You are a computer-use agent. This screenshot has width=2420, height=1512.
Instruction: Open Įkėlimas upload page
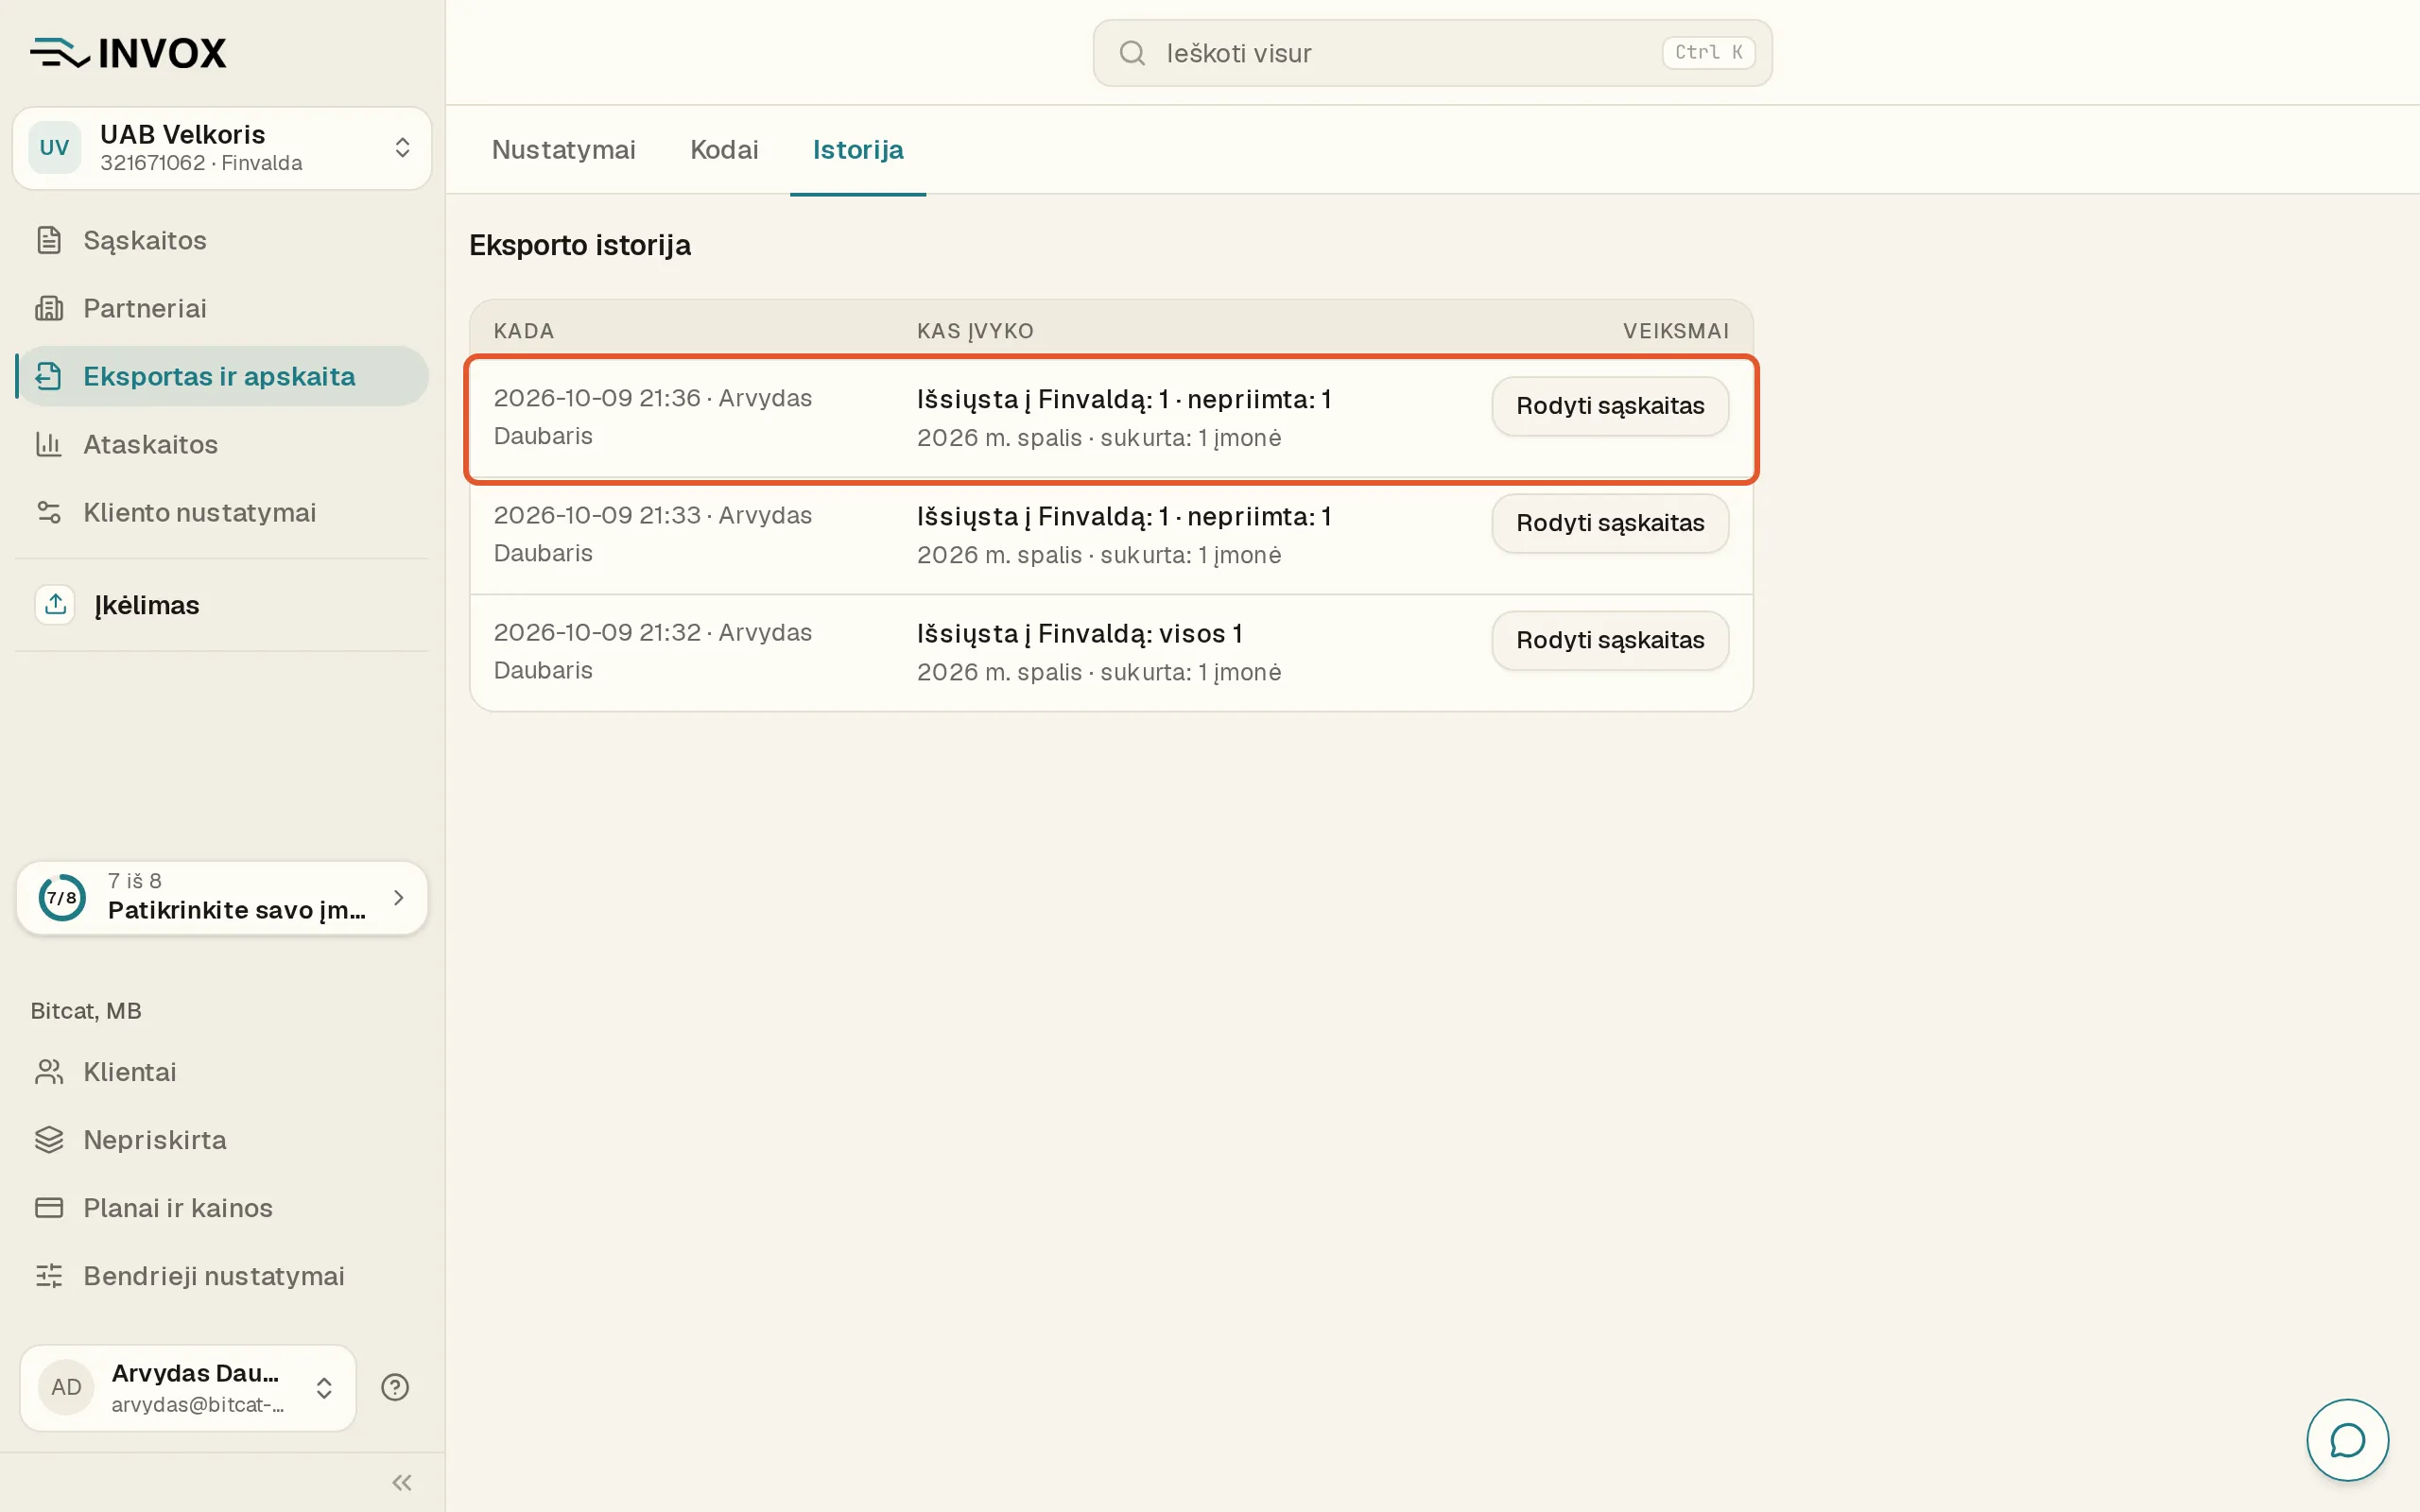pos(222,605)
